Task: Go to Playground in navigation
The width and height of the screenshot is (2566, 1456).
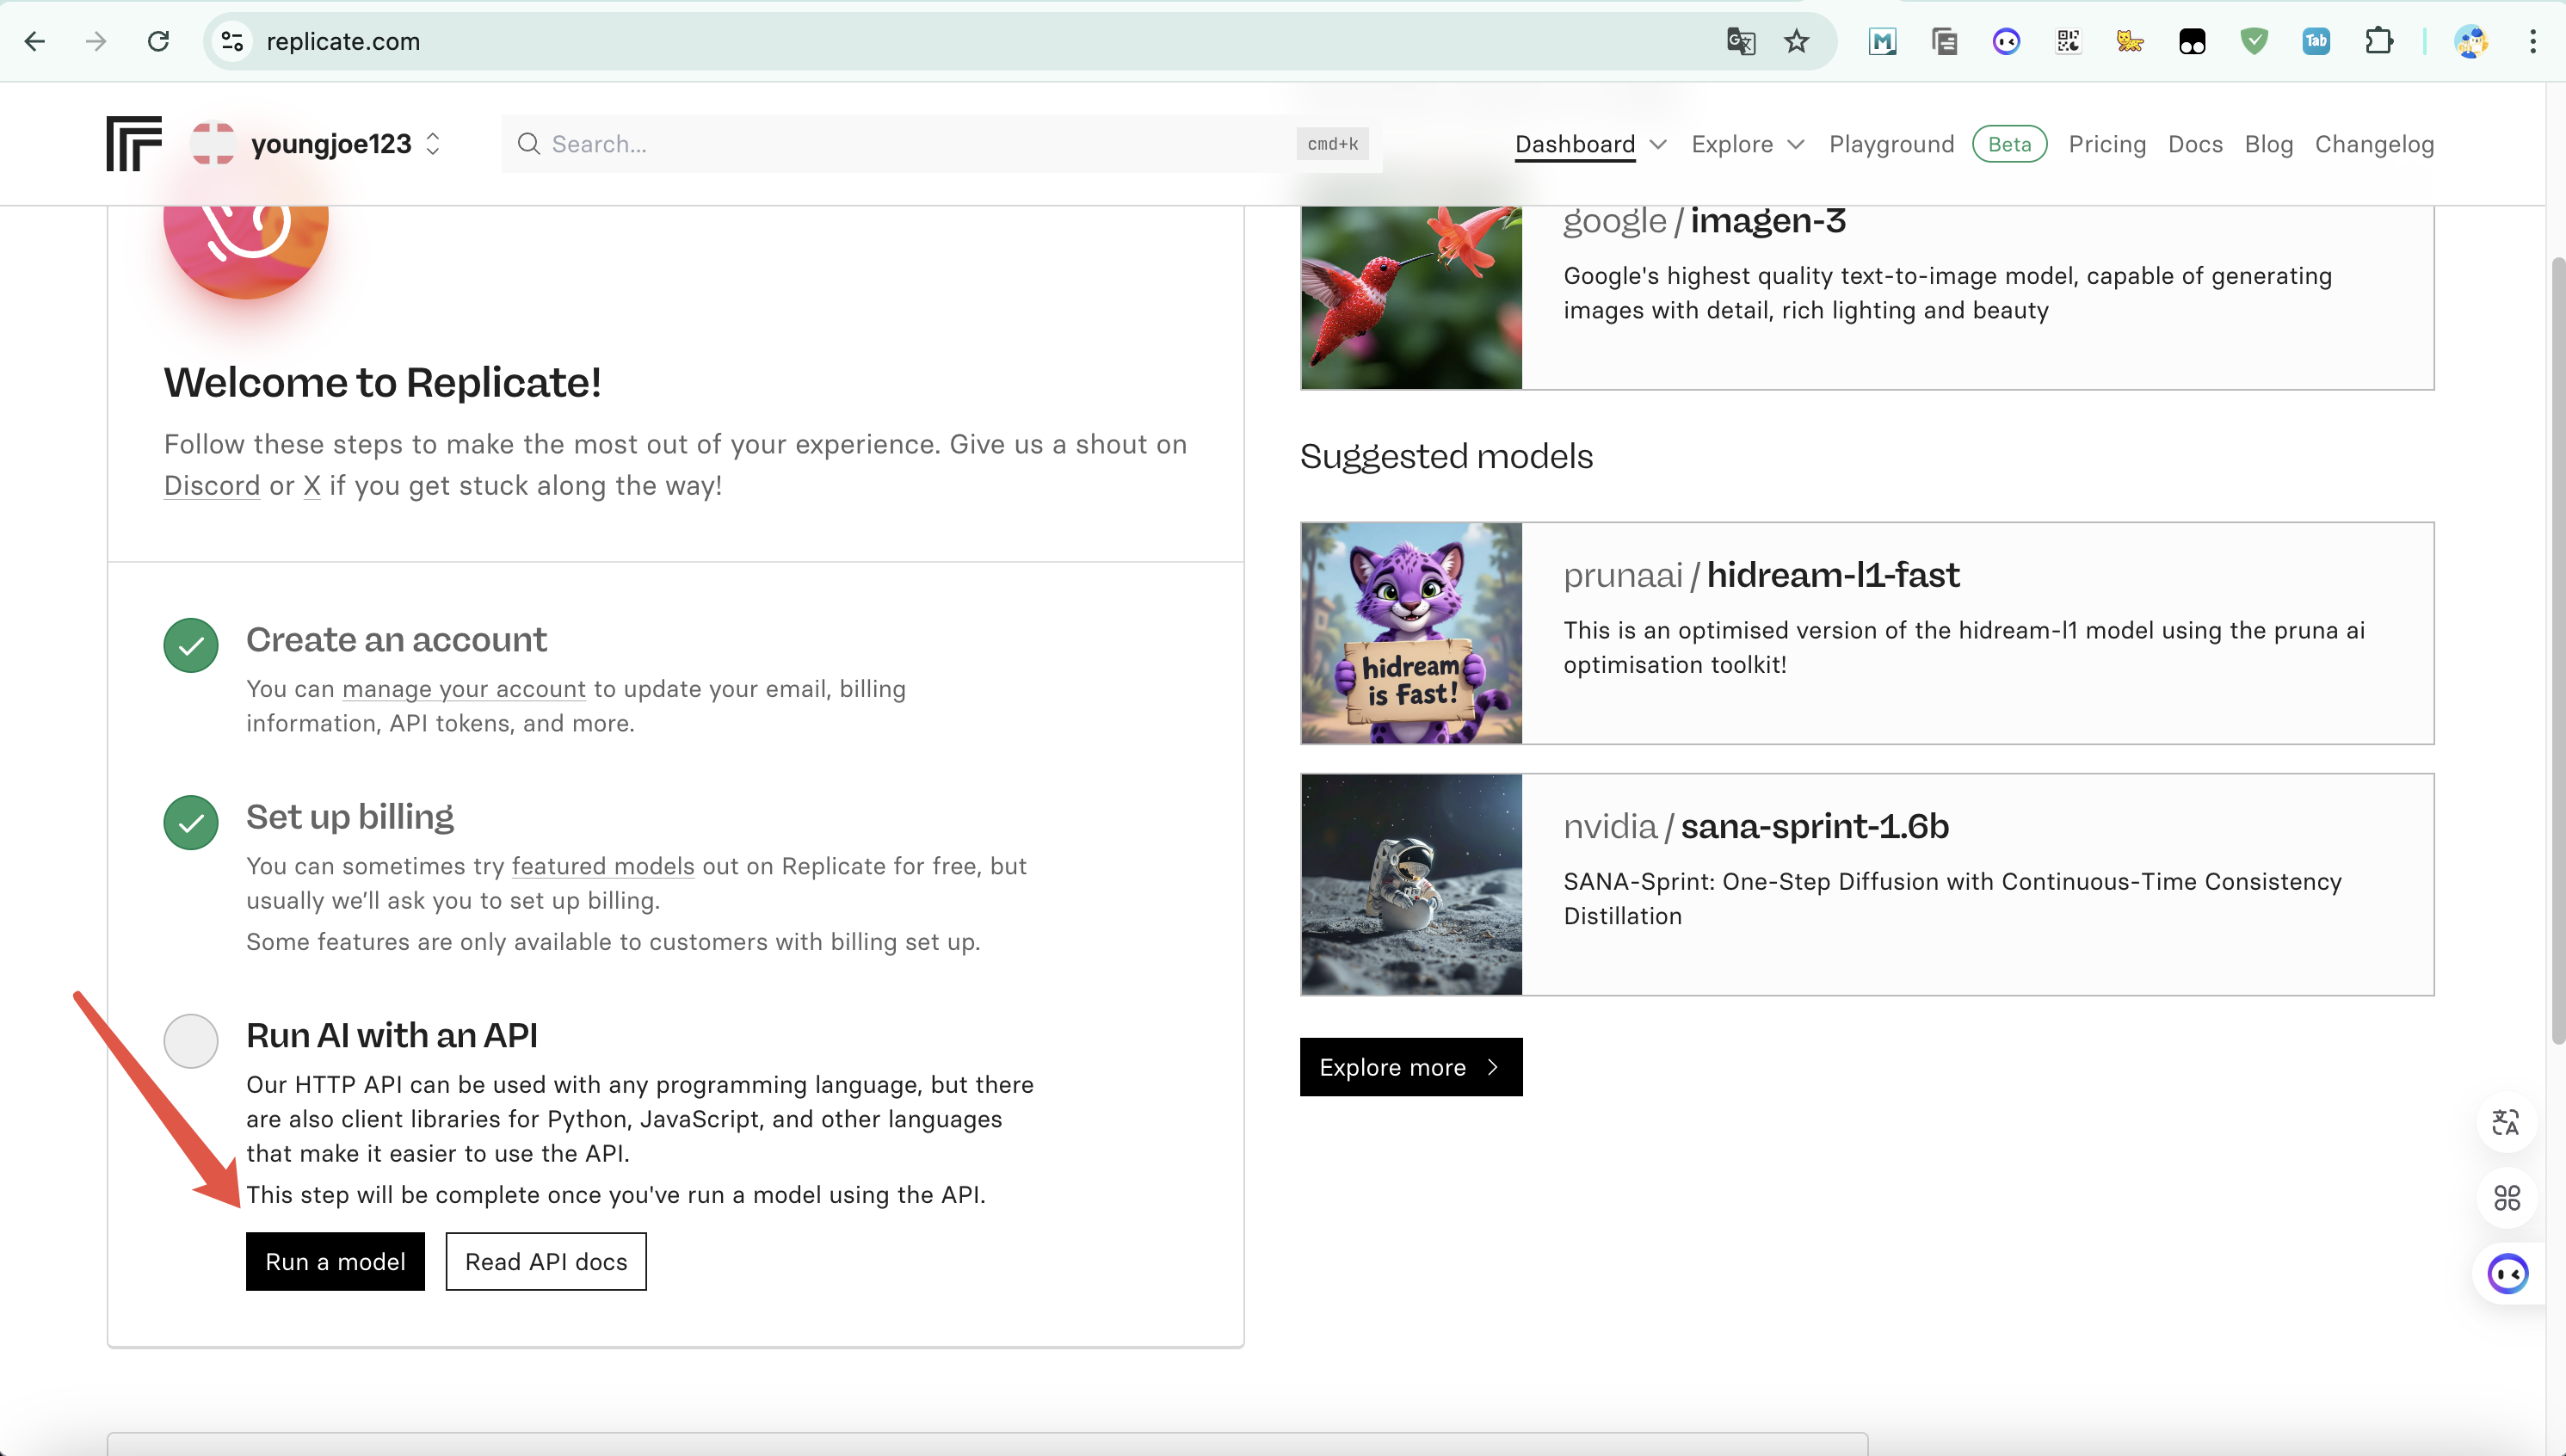Action: (1891, 144)
